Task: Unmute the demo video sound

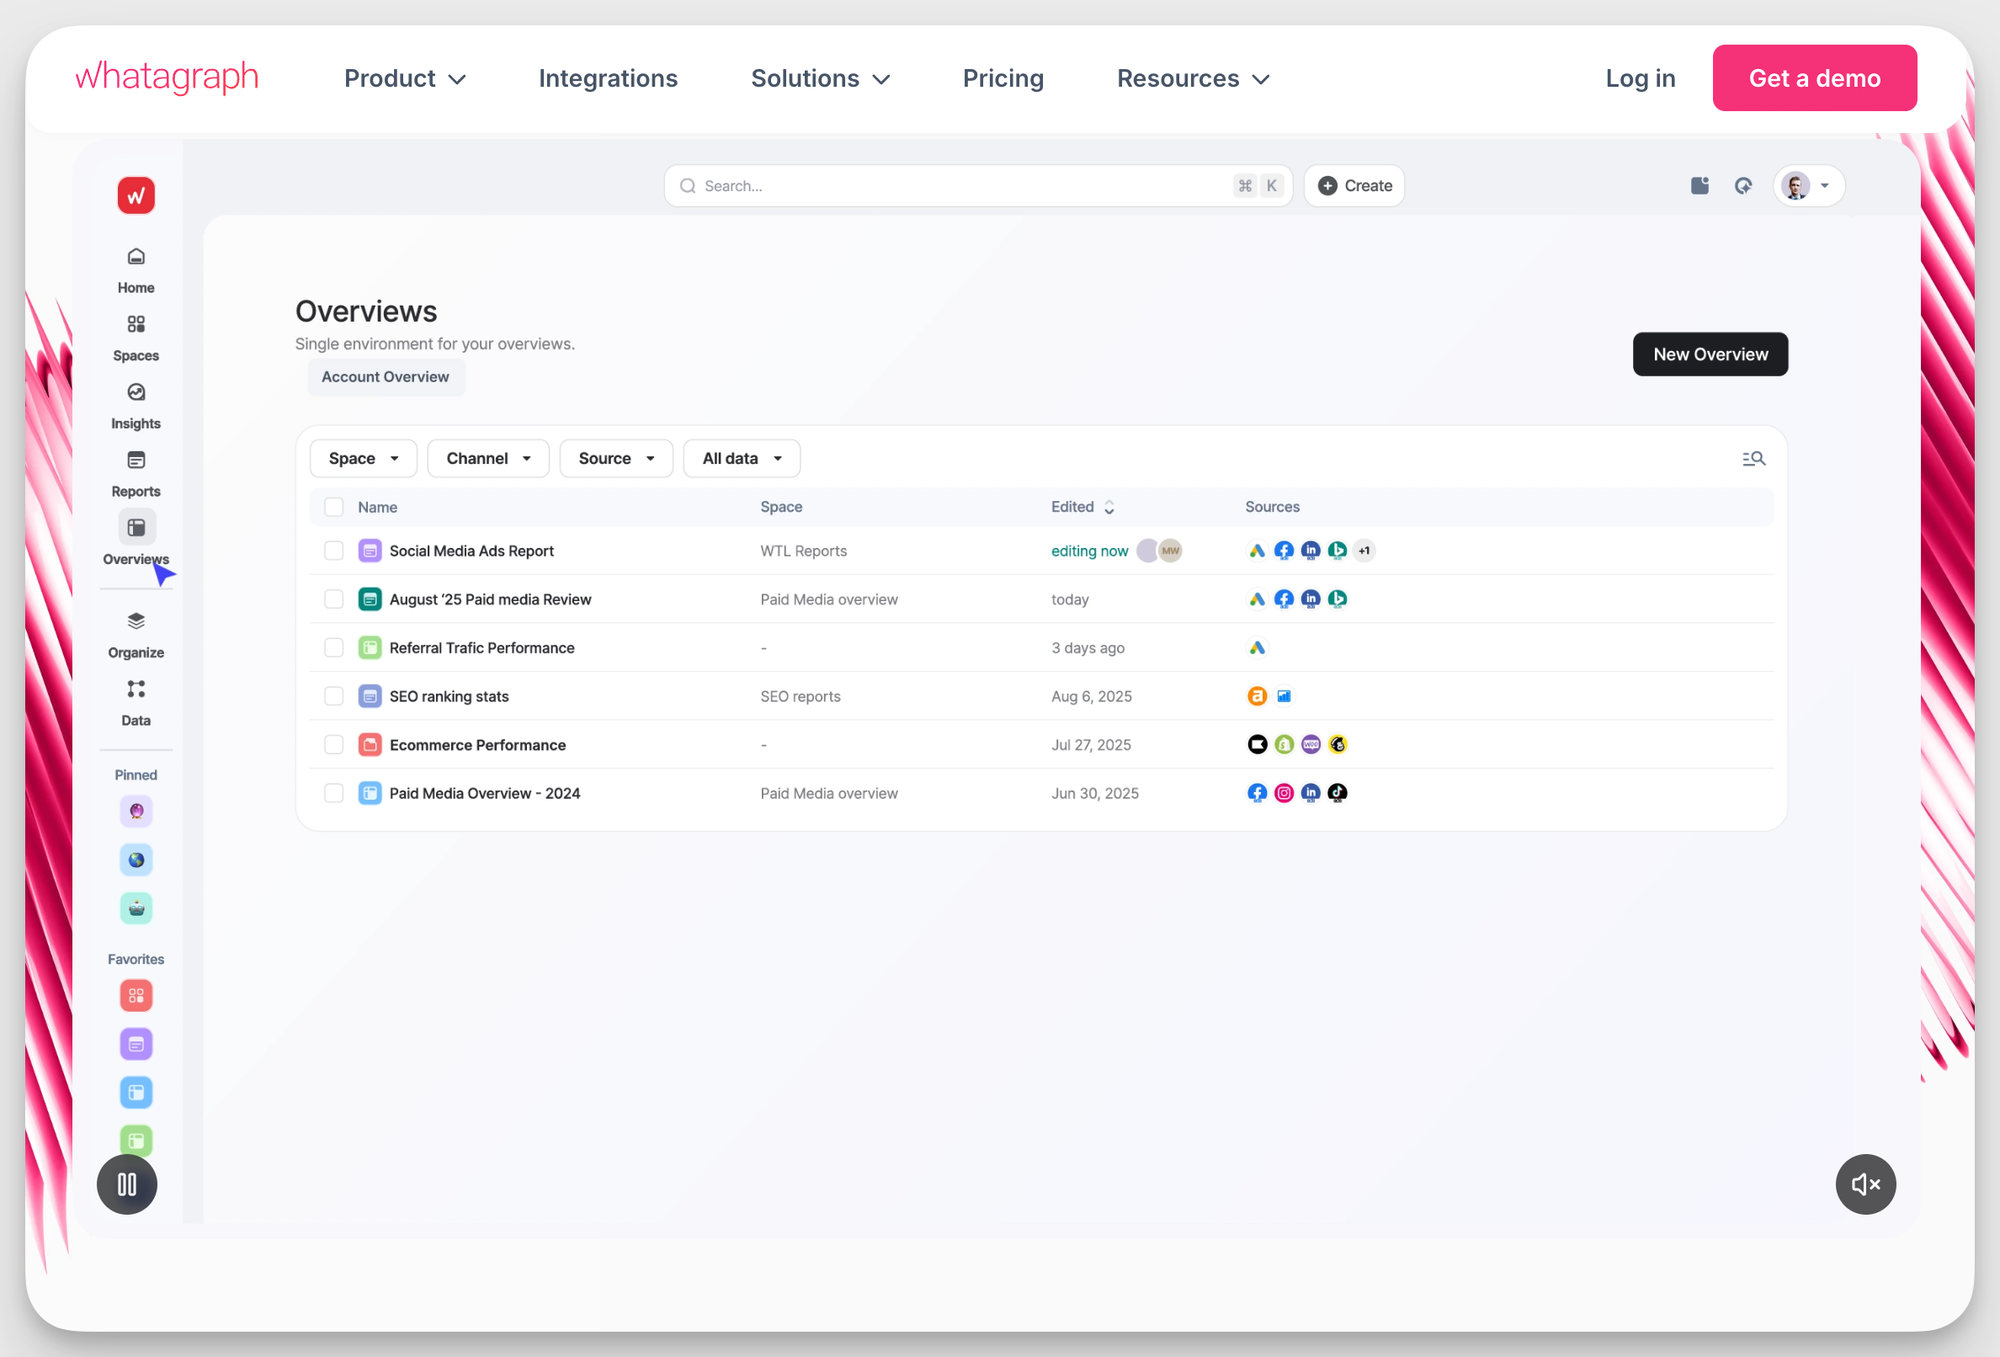Action: pos(1865,1184)
